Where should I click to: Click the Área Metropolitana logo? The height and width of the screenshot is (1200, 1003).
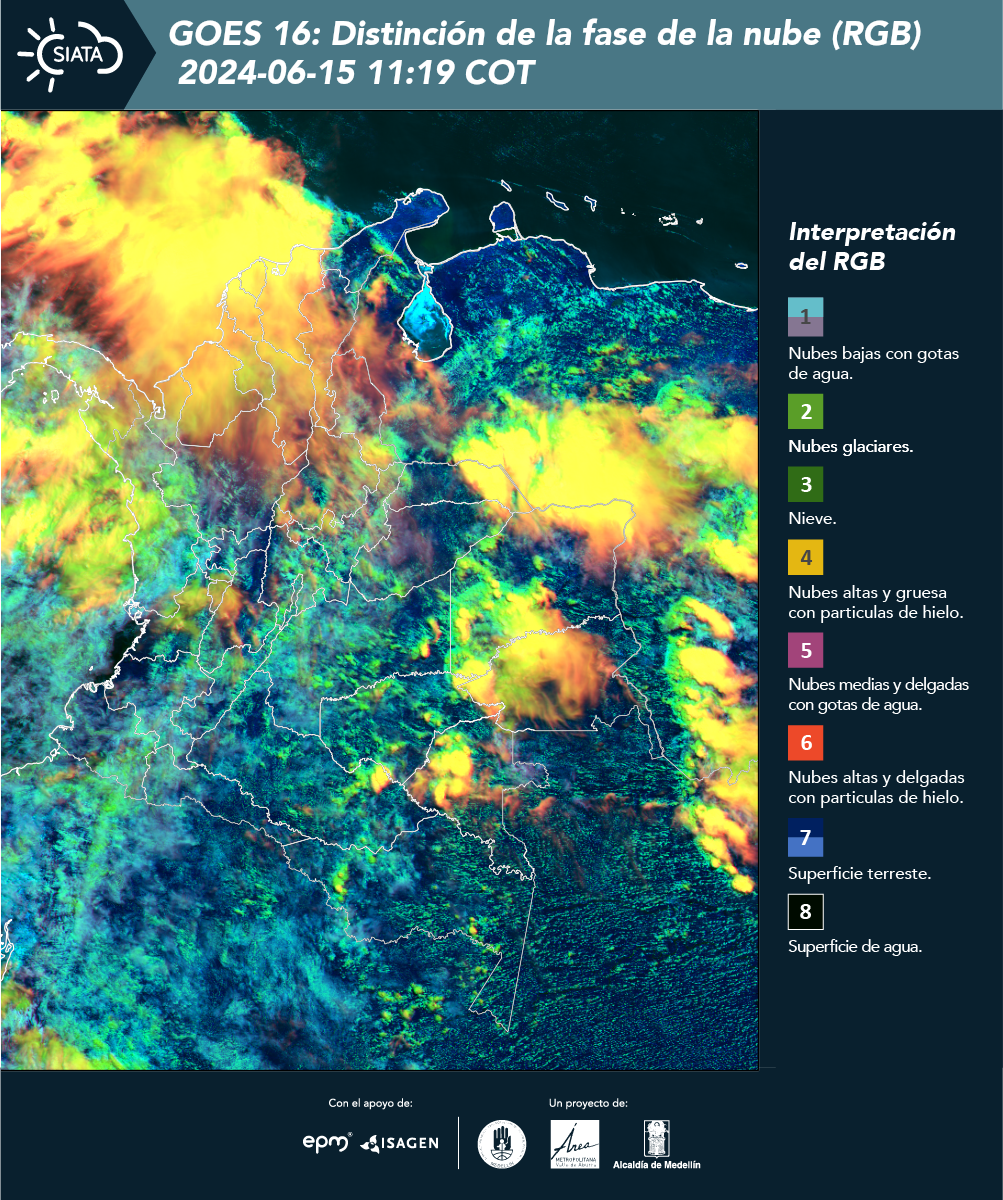575,1144
